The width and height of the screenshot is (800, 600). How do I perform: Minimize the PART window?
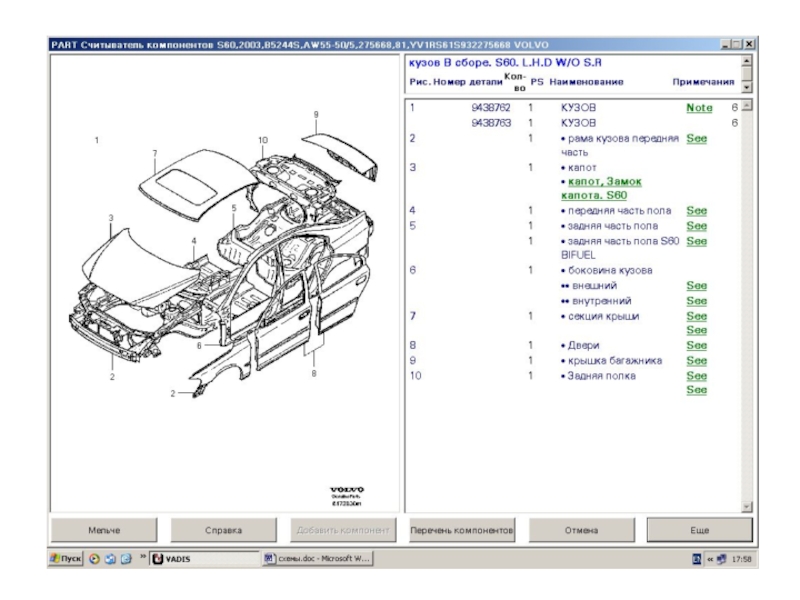pos(726,44)
